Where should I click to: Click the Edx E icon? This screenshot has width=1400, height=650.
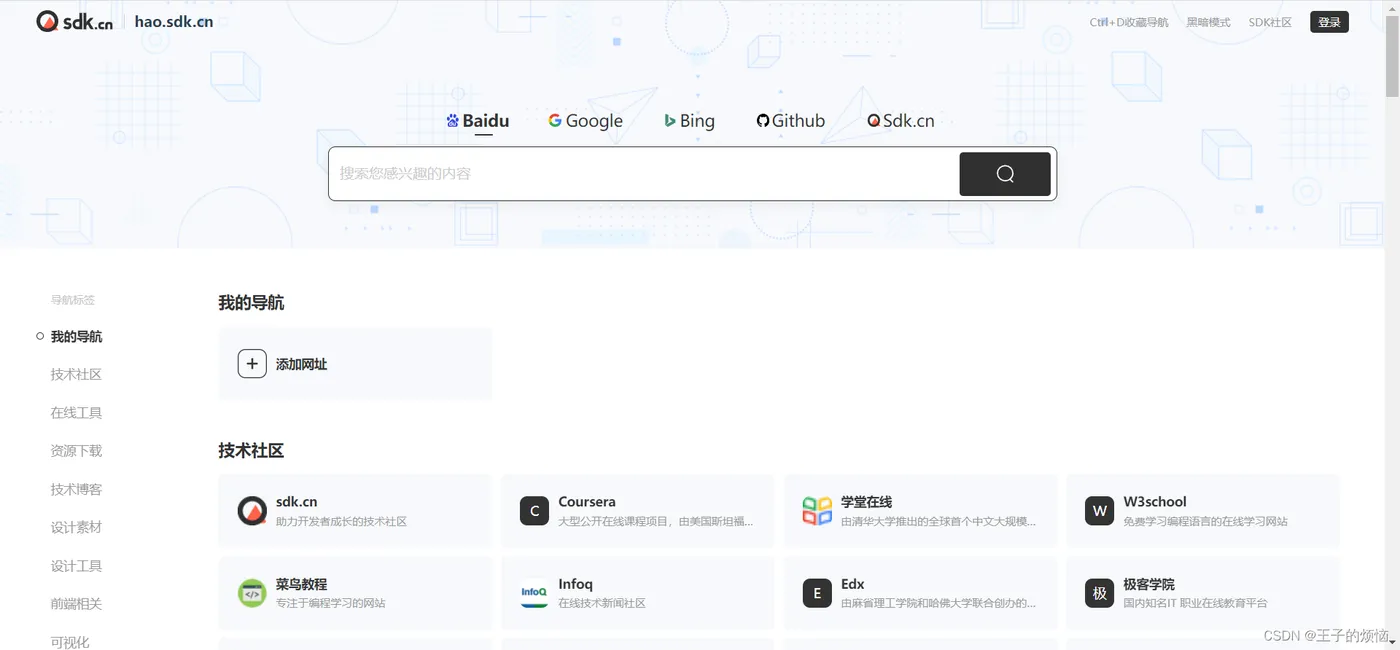tap(817, 593)
